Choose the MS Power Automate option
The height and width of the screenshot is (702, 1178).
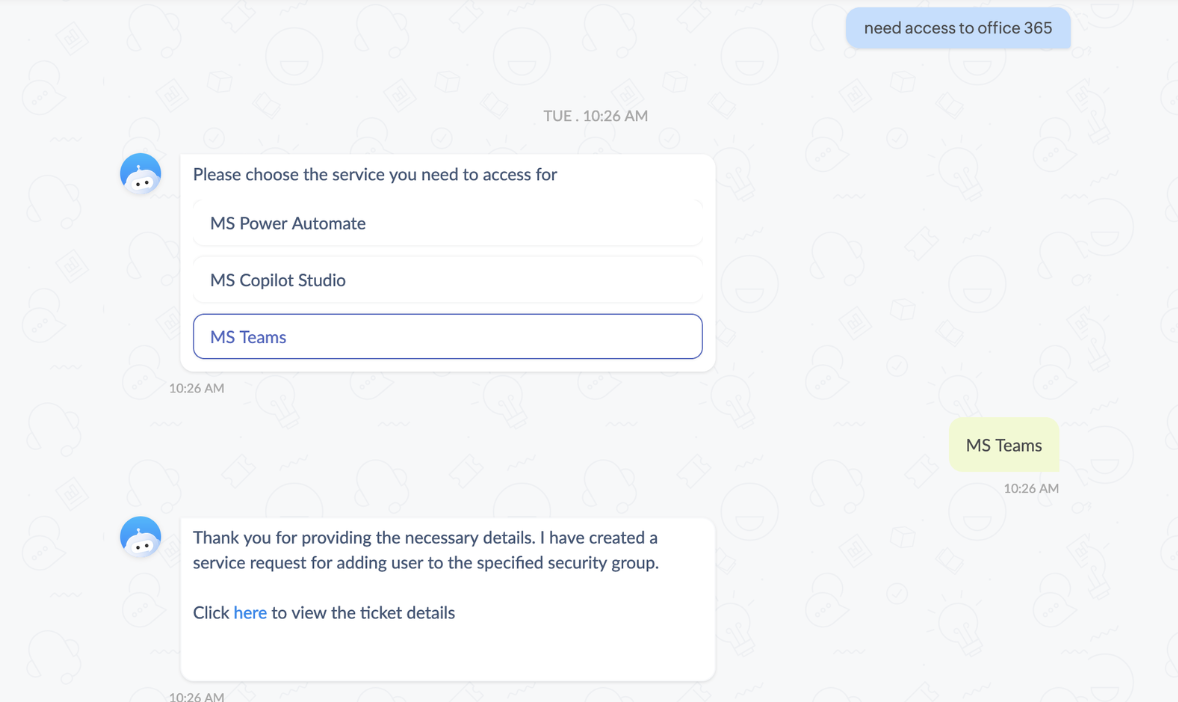[448, 223]
